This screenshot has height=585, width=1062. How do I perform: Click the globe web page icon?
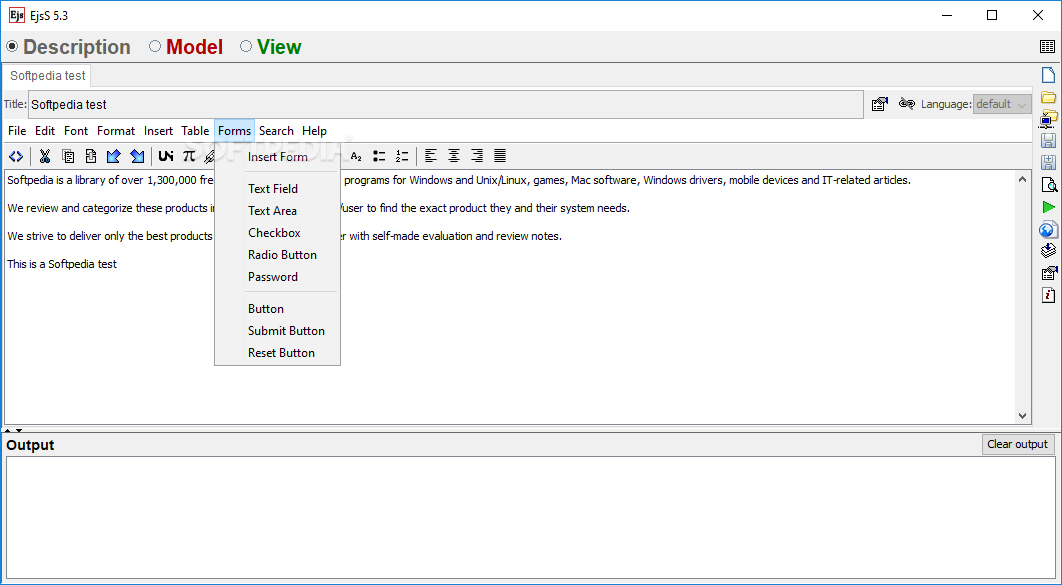click(x=1048, y=230)
